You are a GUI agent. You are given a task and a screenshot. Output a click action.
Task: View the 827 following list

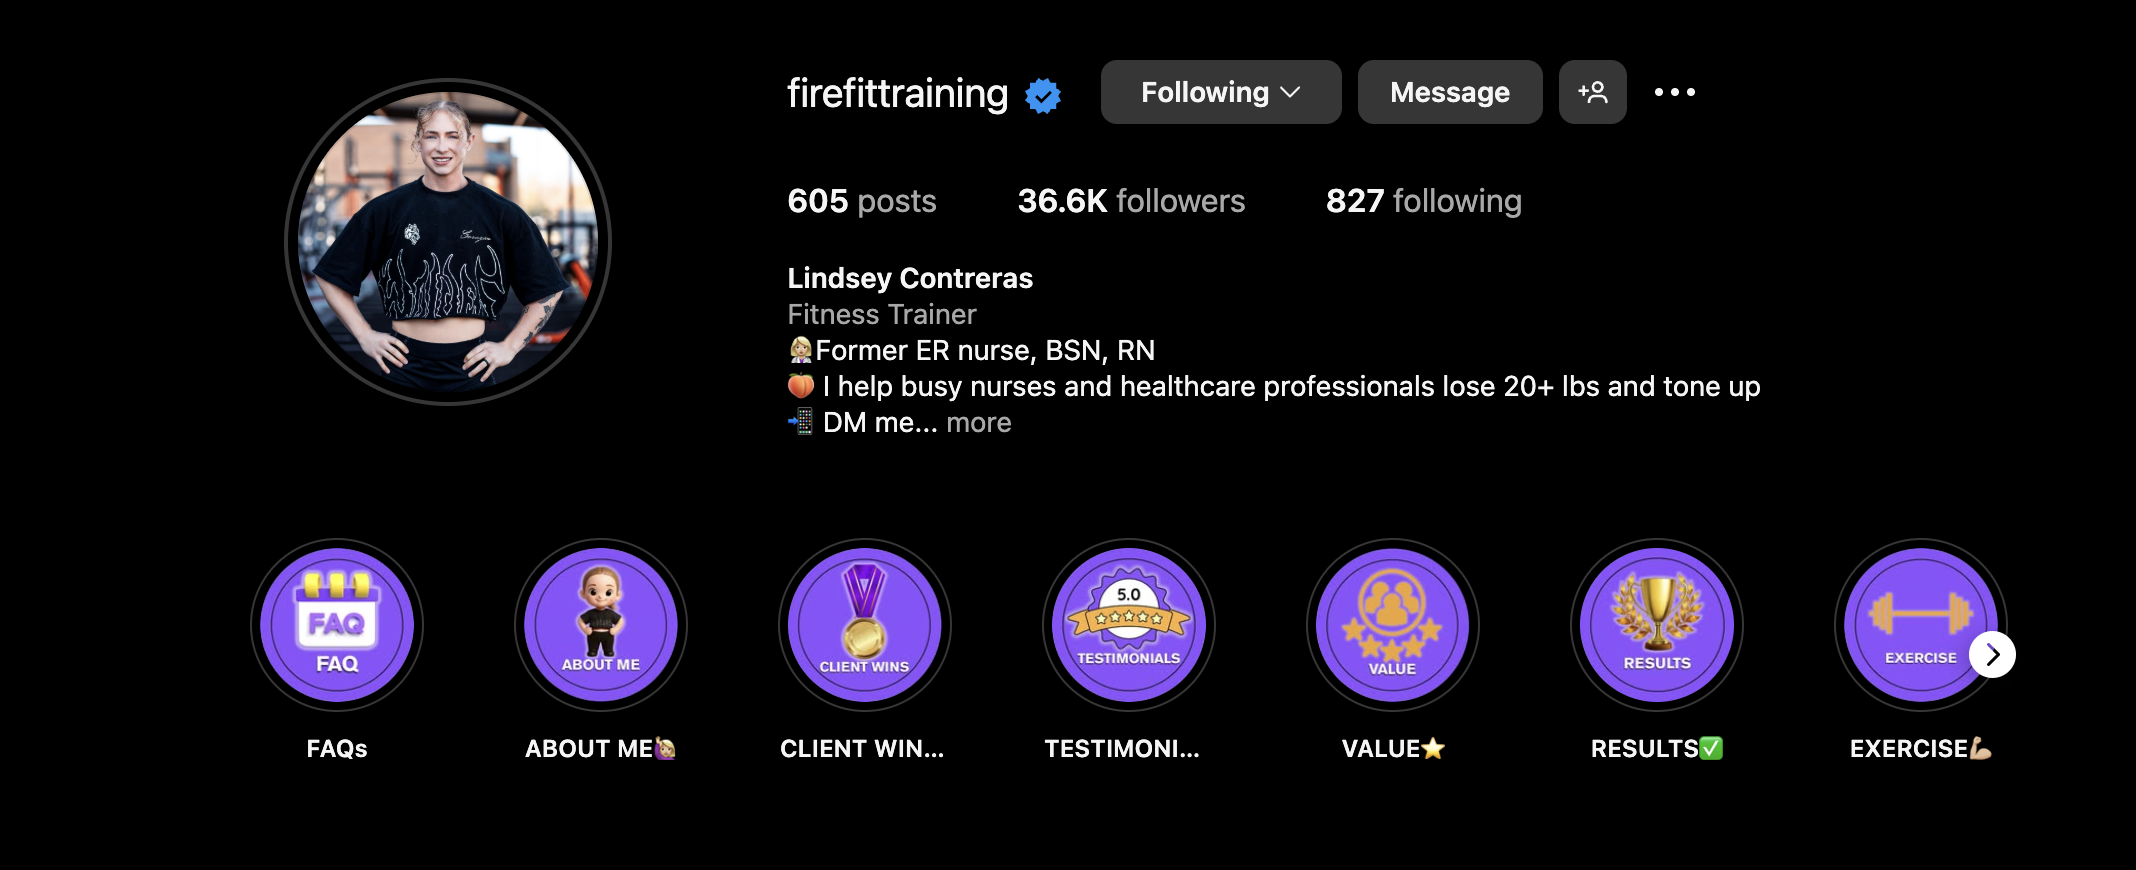click(x=1424, y=201)
